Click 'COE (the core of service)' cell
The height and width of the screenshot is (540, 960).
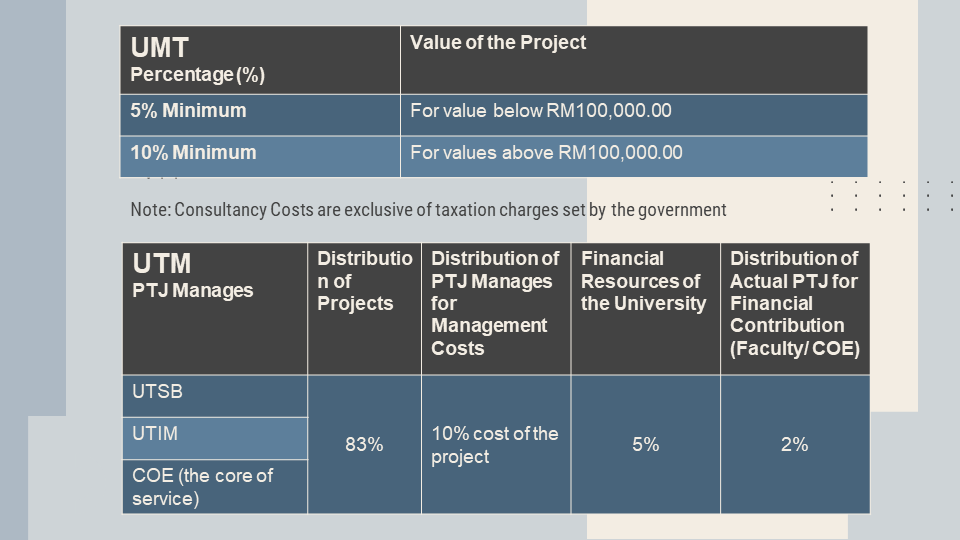coord(215,487)
